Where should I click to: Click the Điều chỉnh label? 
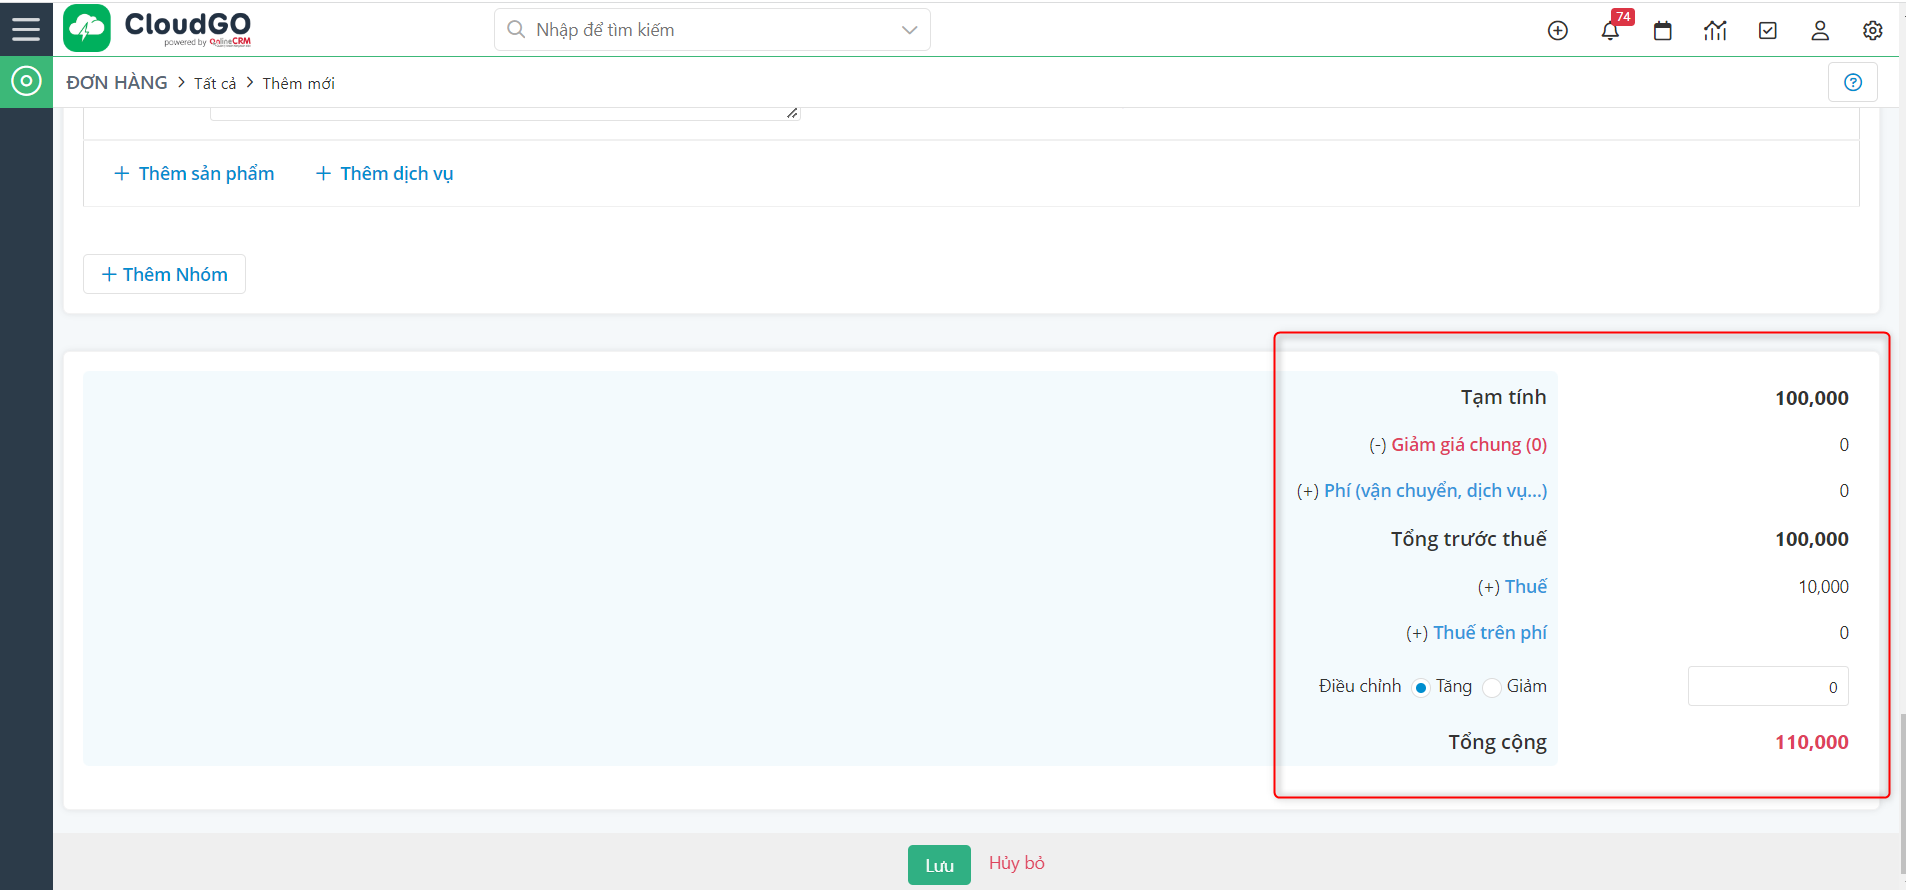click(1360, 686)
